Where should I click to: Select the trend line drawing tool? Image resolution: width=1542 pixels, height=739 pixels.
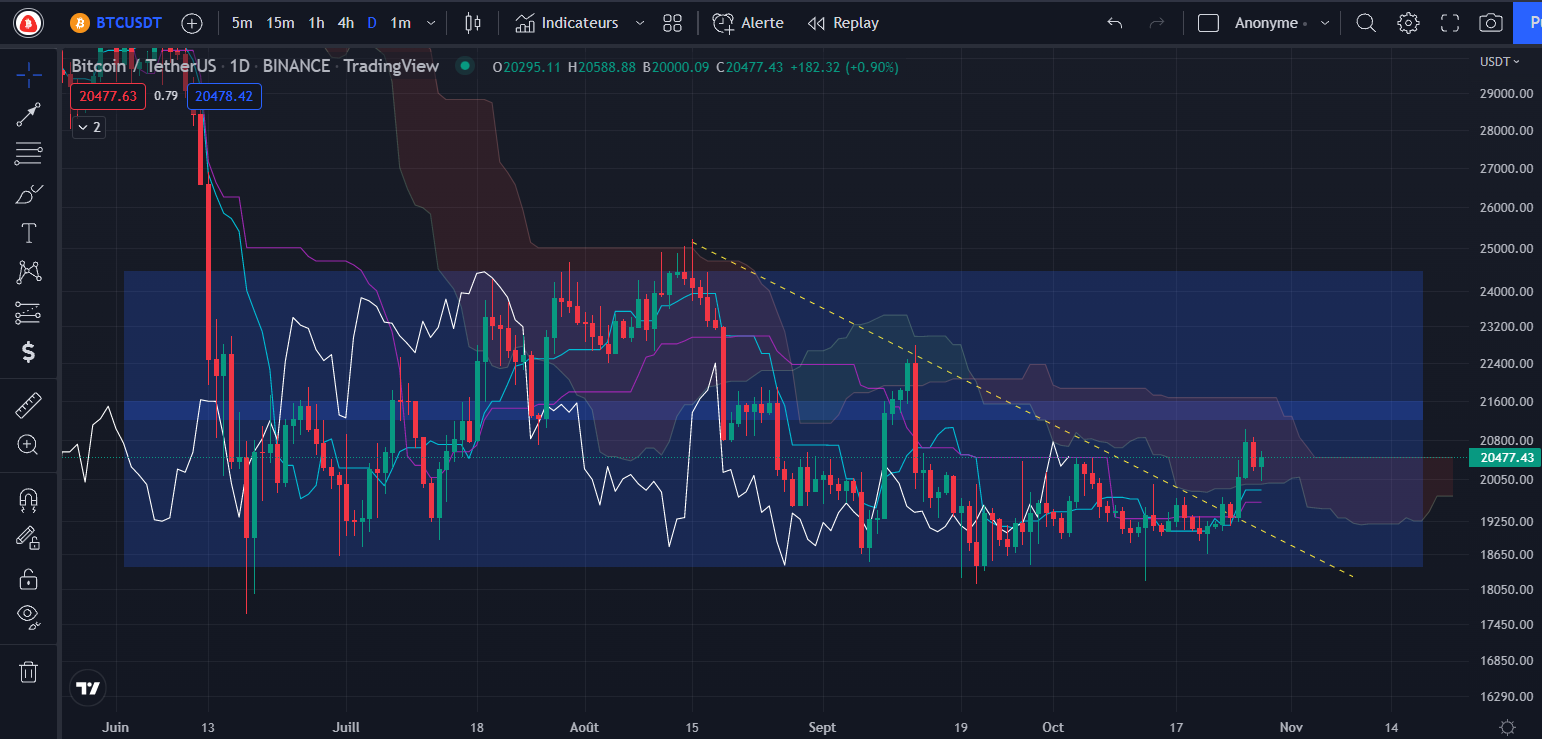[28, 114]
